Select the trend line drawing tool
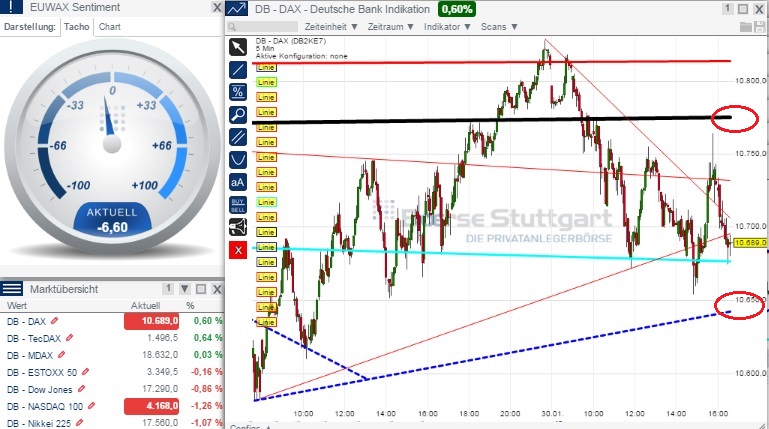Image resolution: width=769 pixels, height=429 pixels. [238, 70]
